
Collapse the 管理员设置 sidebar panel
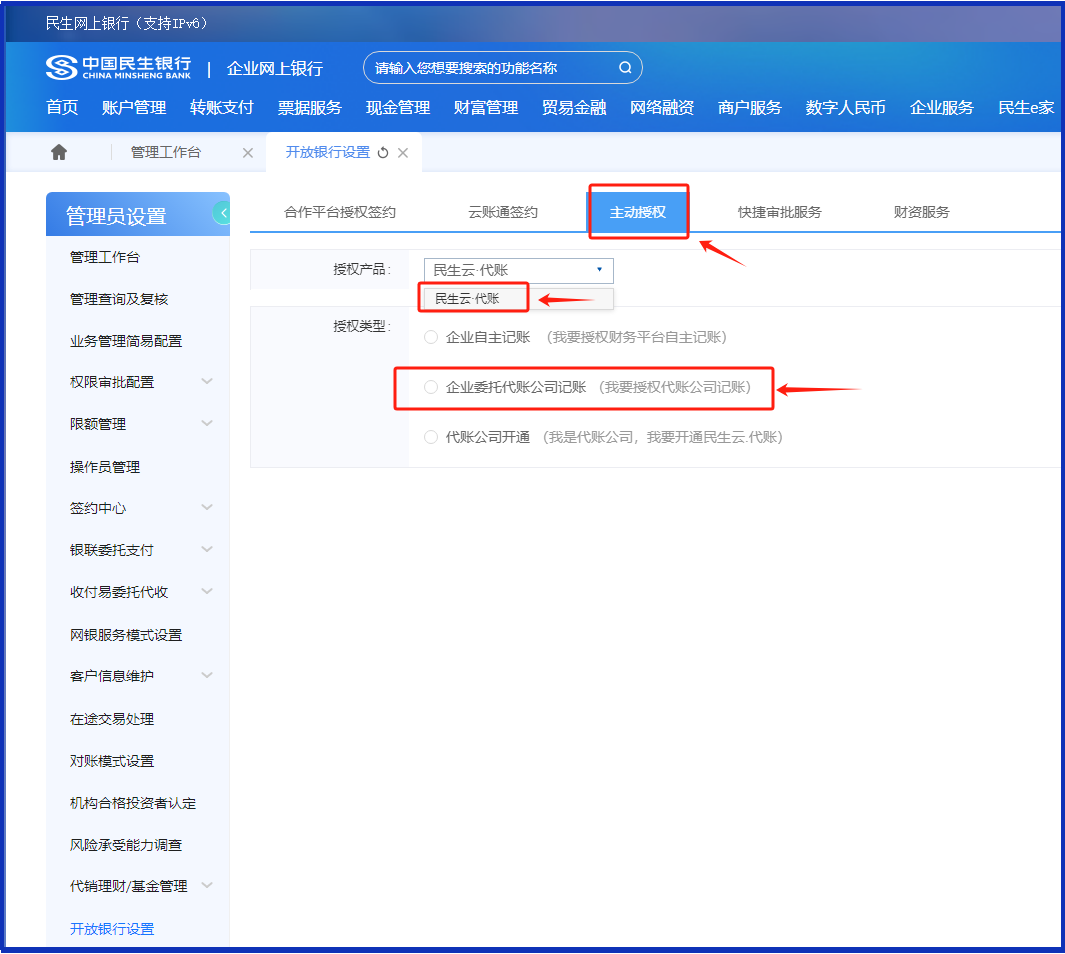[222, 213]
